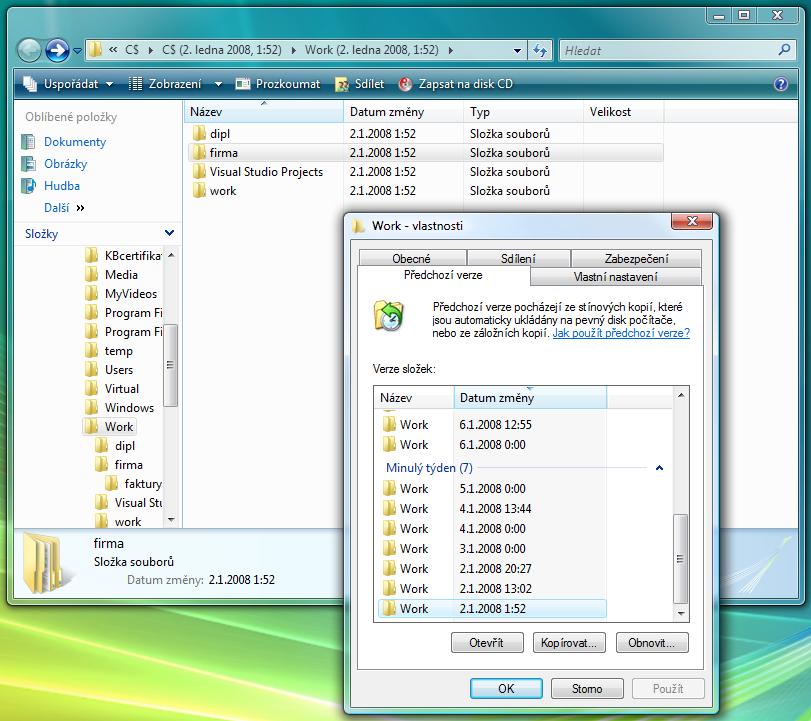
Task: Select Work version dated 5.1.2008 0:00
Action: tap(492, 489)
